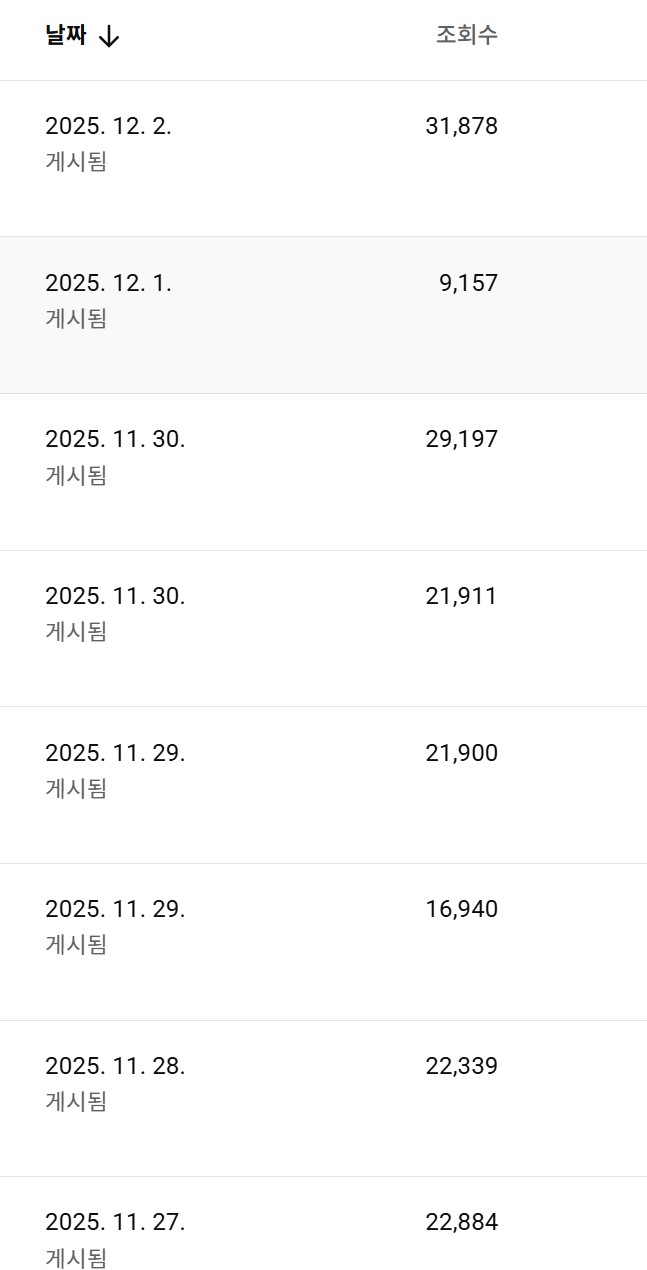
Task: Click the down arrow sort icon beside 날짜
Action: coord(109,37)
